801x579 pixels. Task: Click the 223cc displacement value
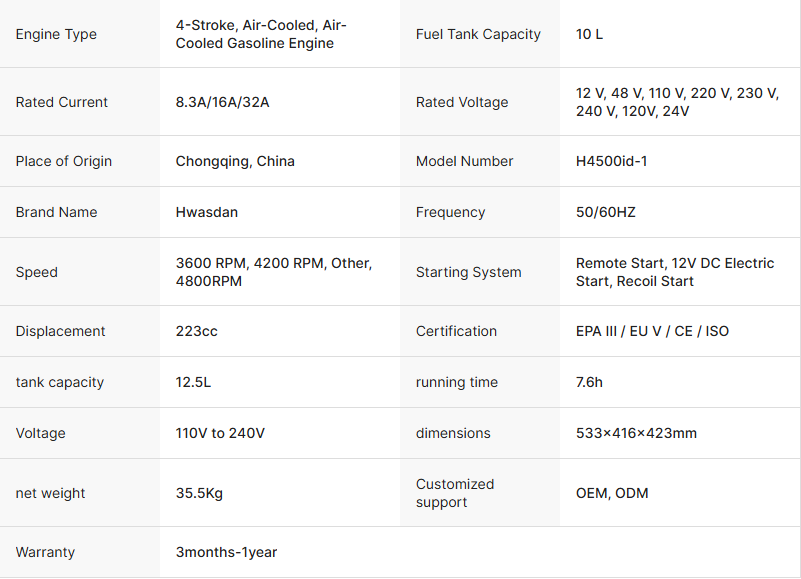coord(196,331)
